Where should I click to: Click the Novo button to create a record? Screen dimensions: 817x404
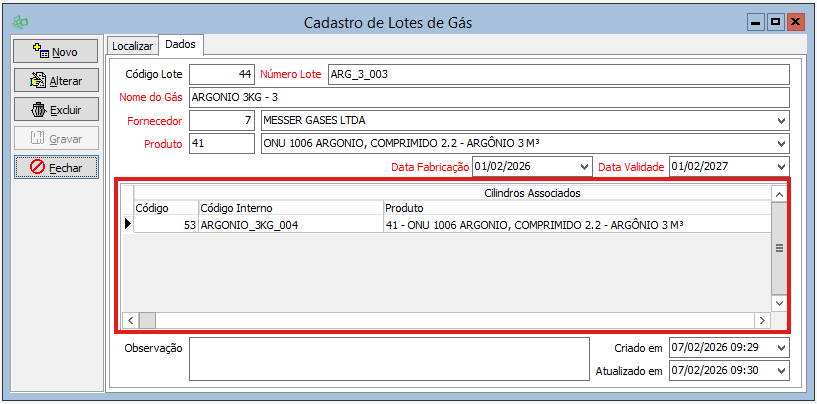point(55,51)
